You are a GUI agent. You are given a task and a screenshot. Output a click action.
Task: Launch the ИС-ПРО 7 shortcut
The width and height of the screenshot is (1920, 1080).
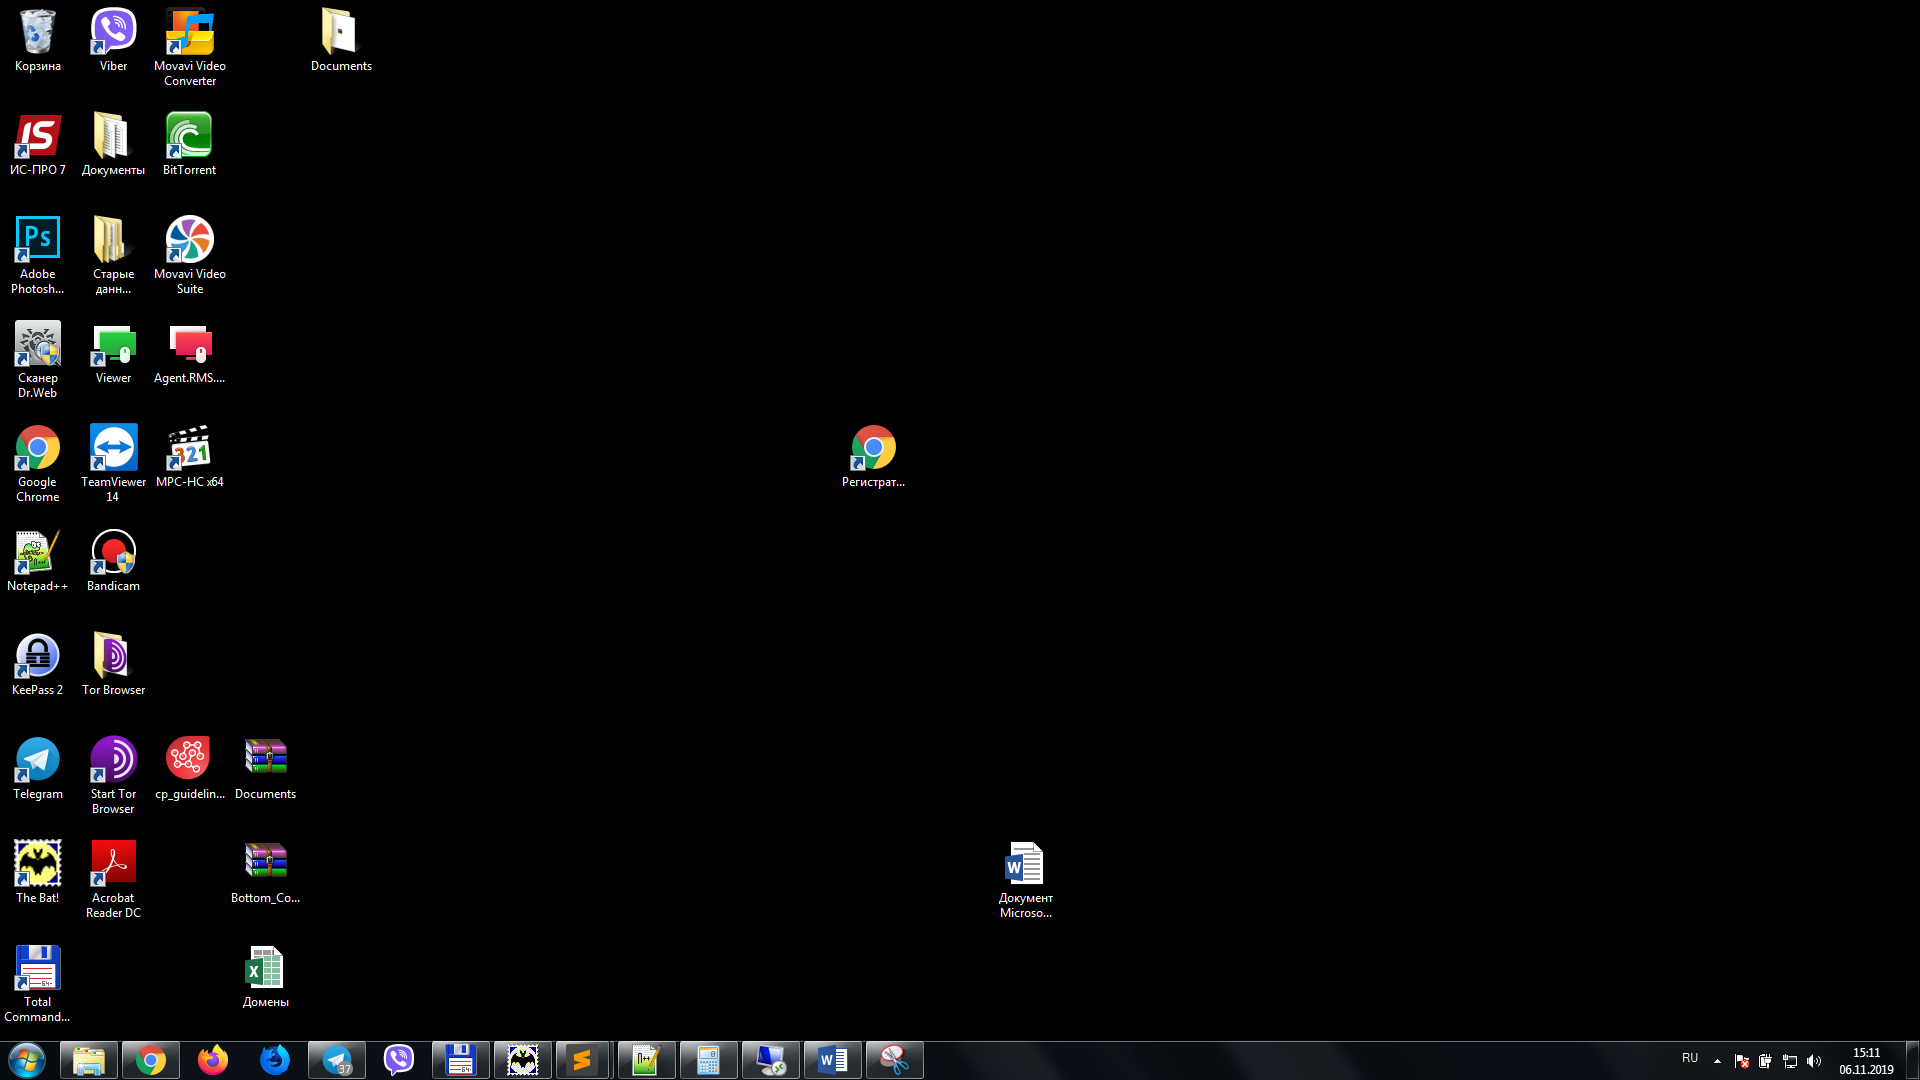[38, 144]
